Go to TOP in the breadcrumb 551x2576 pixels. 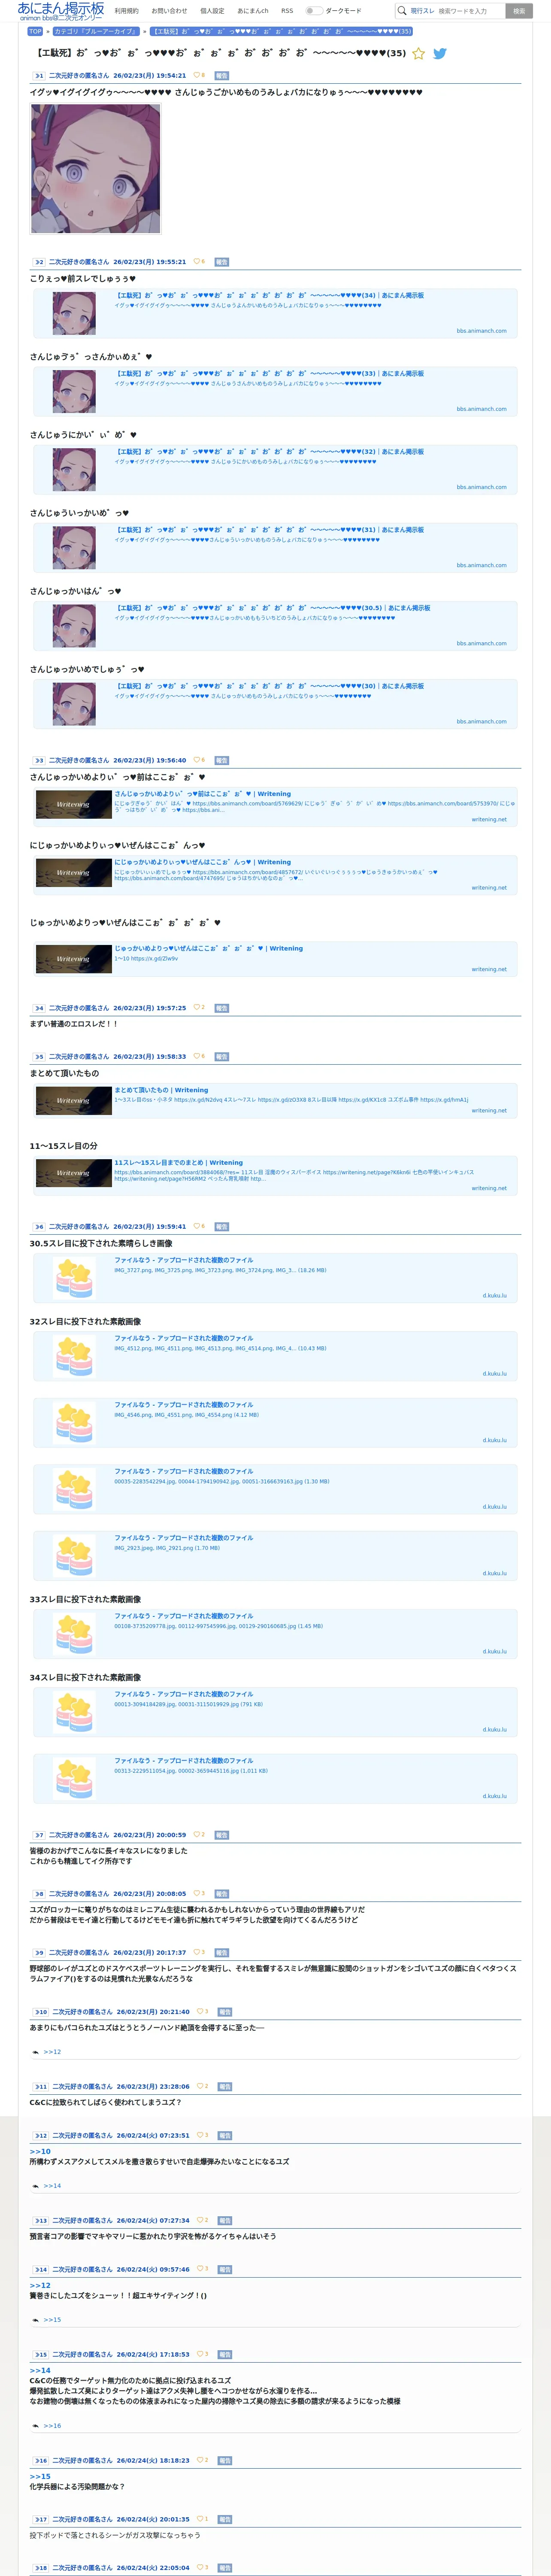point(35,31)
